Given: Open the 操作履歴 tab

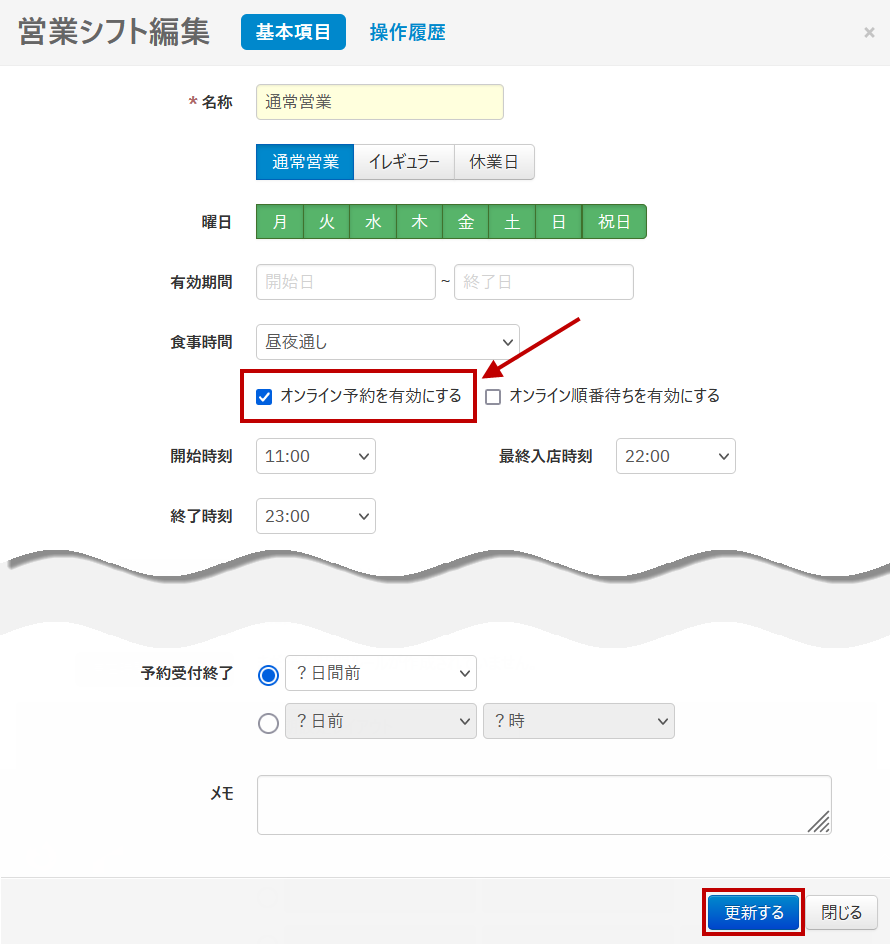Looking at the screenshot, I should tap(408, 33).
